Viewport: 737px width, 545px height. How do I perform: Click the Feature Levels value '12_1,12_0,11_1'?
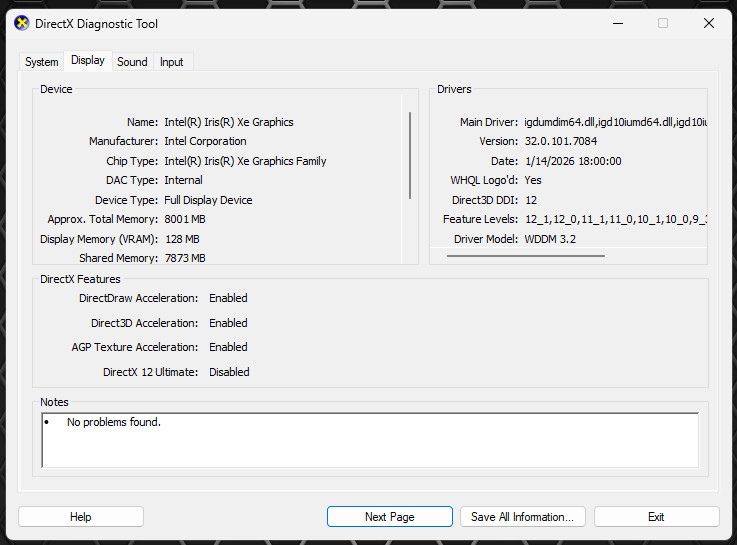click(566, 219)
